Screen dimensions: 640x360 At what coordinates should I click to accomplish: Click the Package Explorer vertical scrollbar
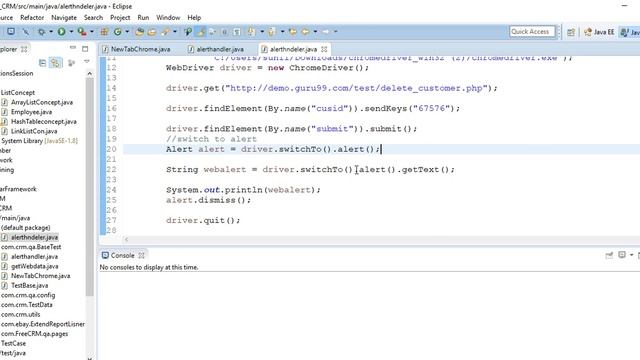coord(89,186)
